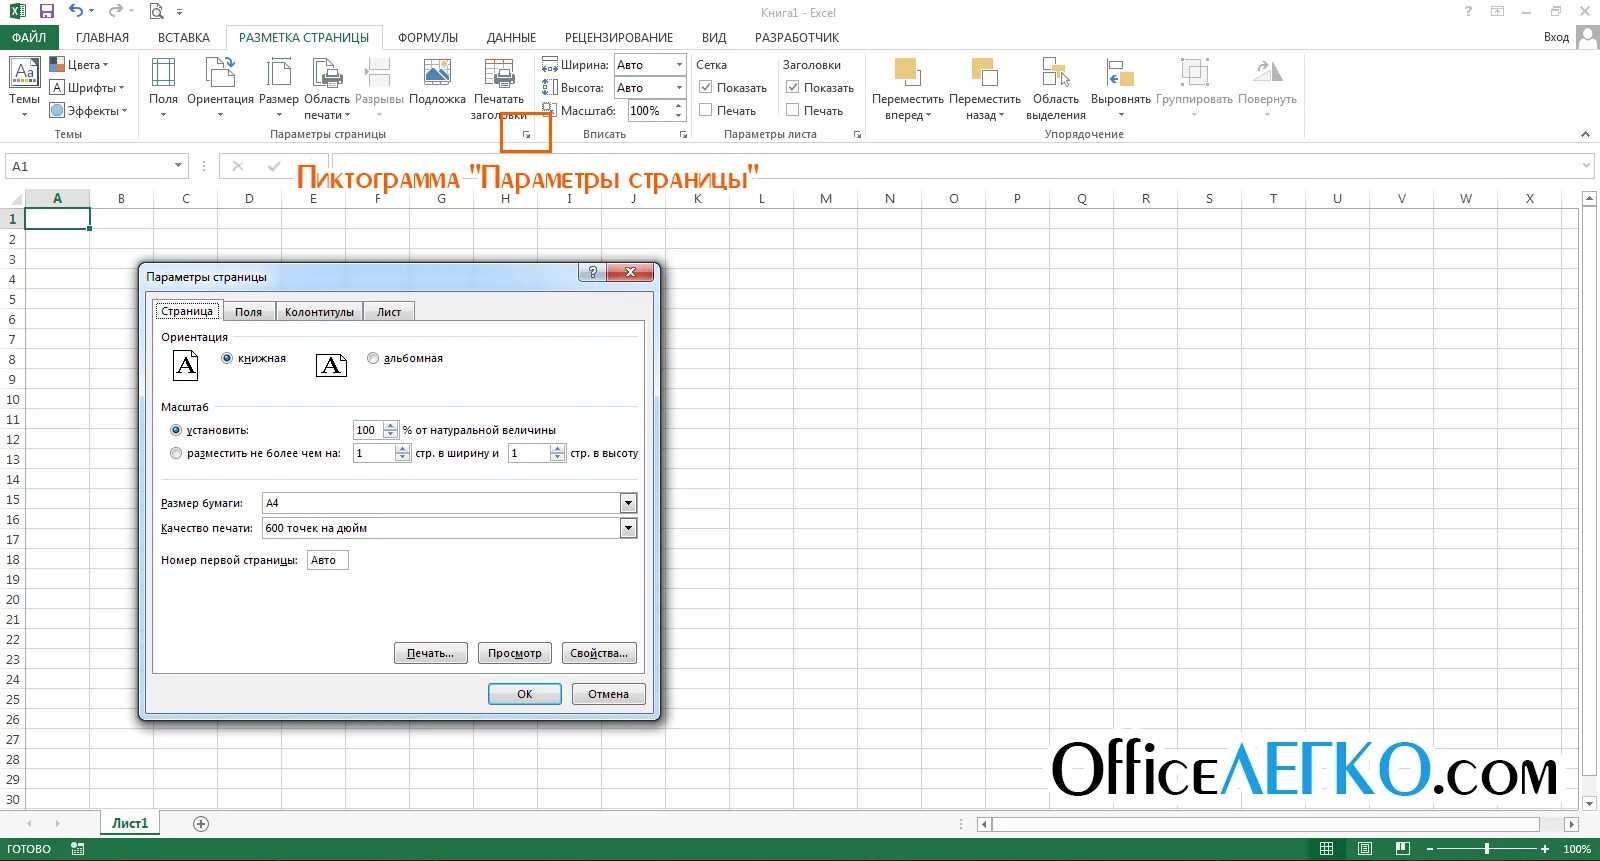Open Вписать group dialog launcher
This screenshot has height=861, width=1600.
683,135
